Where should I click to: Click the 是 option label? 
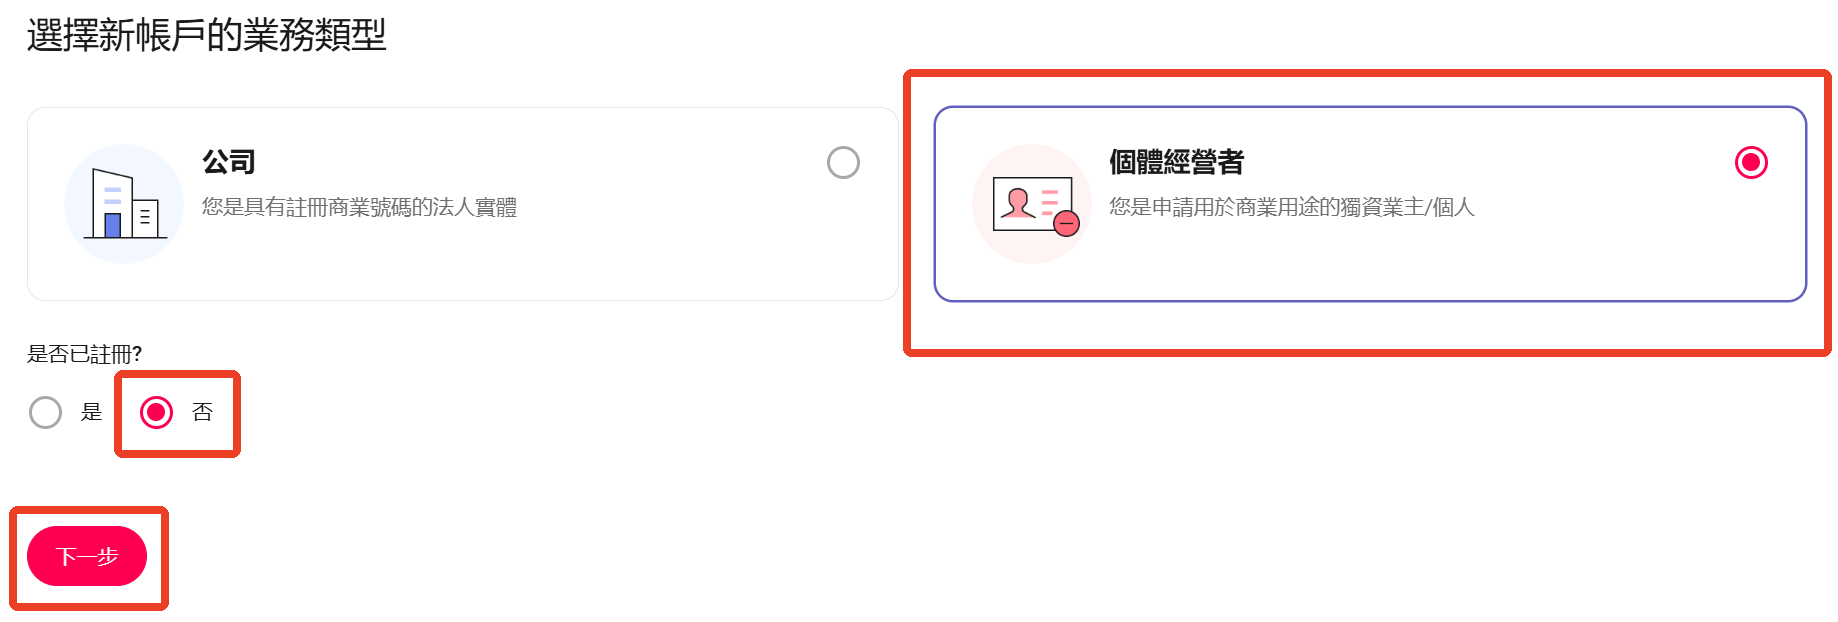pyautogui.click(x=92, y=412)
